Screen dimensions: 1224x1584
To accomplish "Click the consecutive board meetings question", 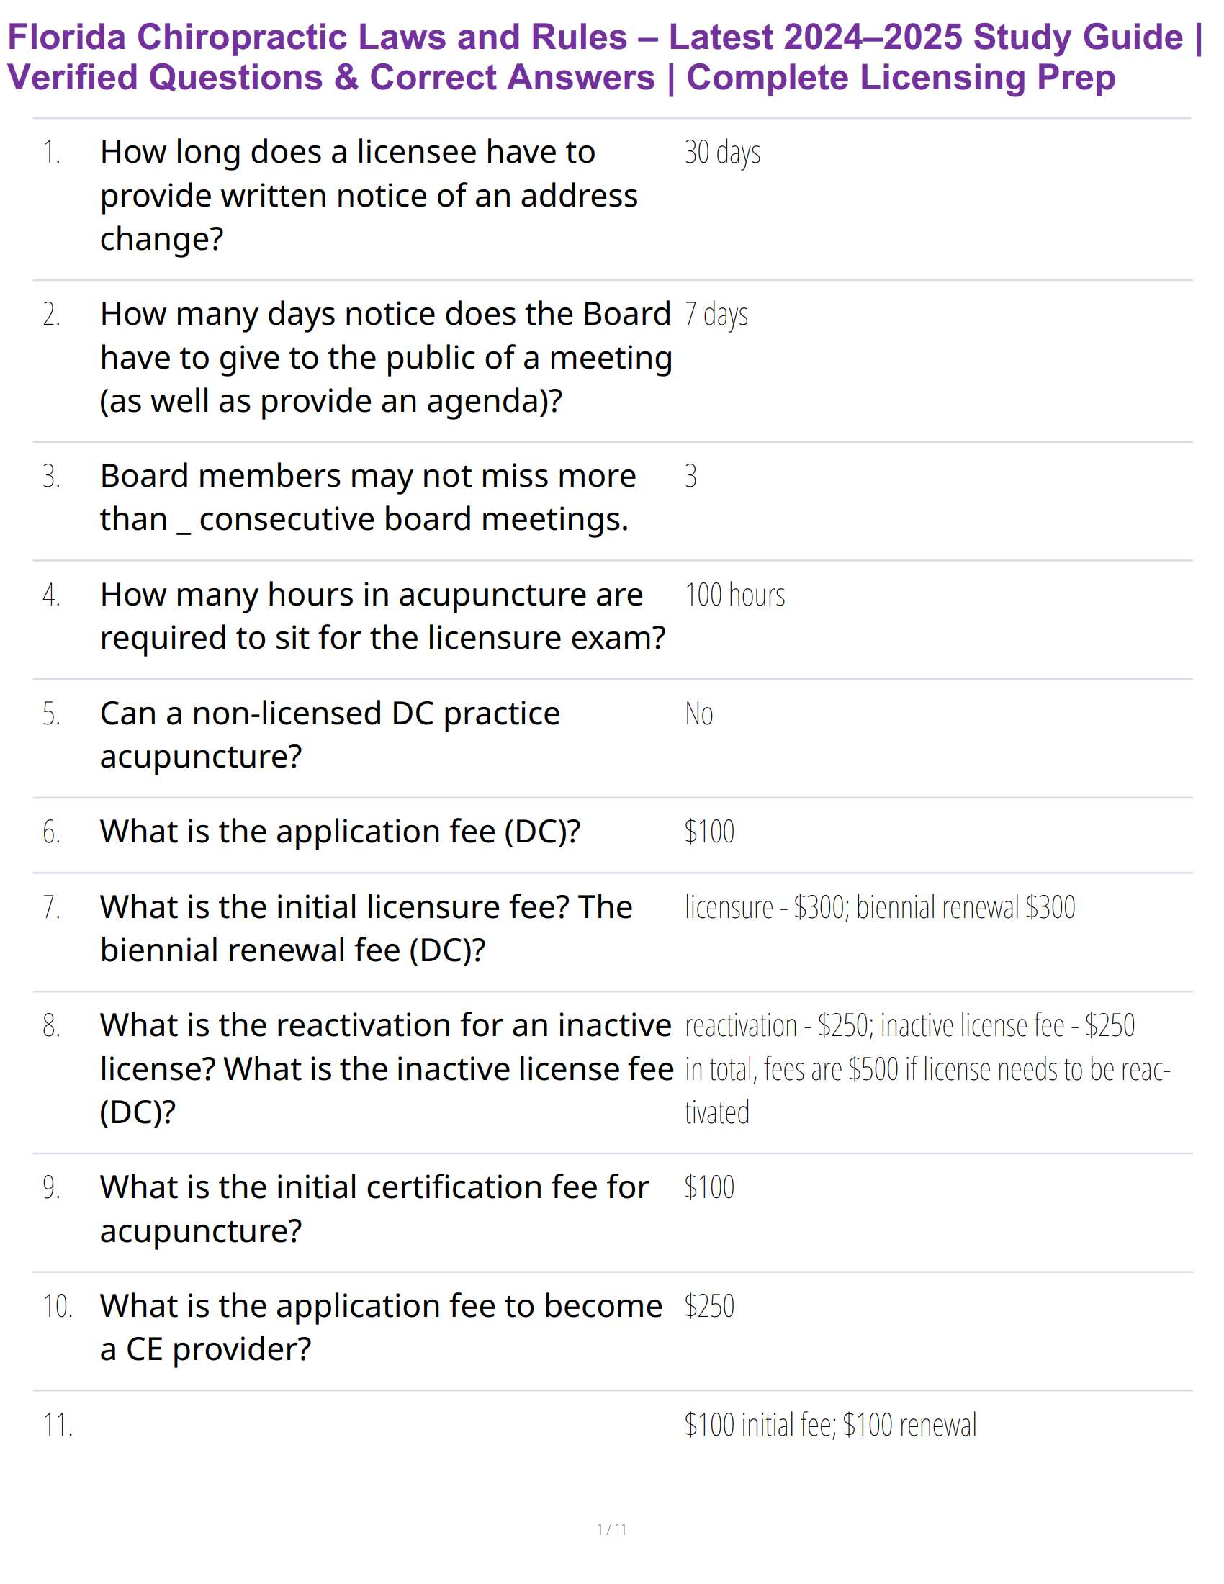I will (x=367, y=497).
